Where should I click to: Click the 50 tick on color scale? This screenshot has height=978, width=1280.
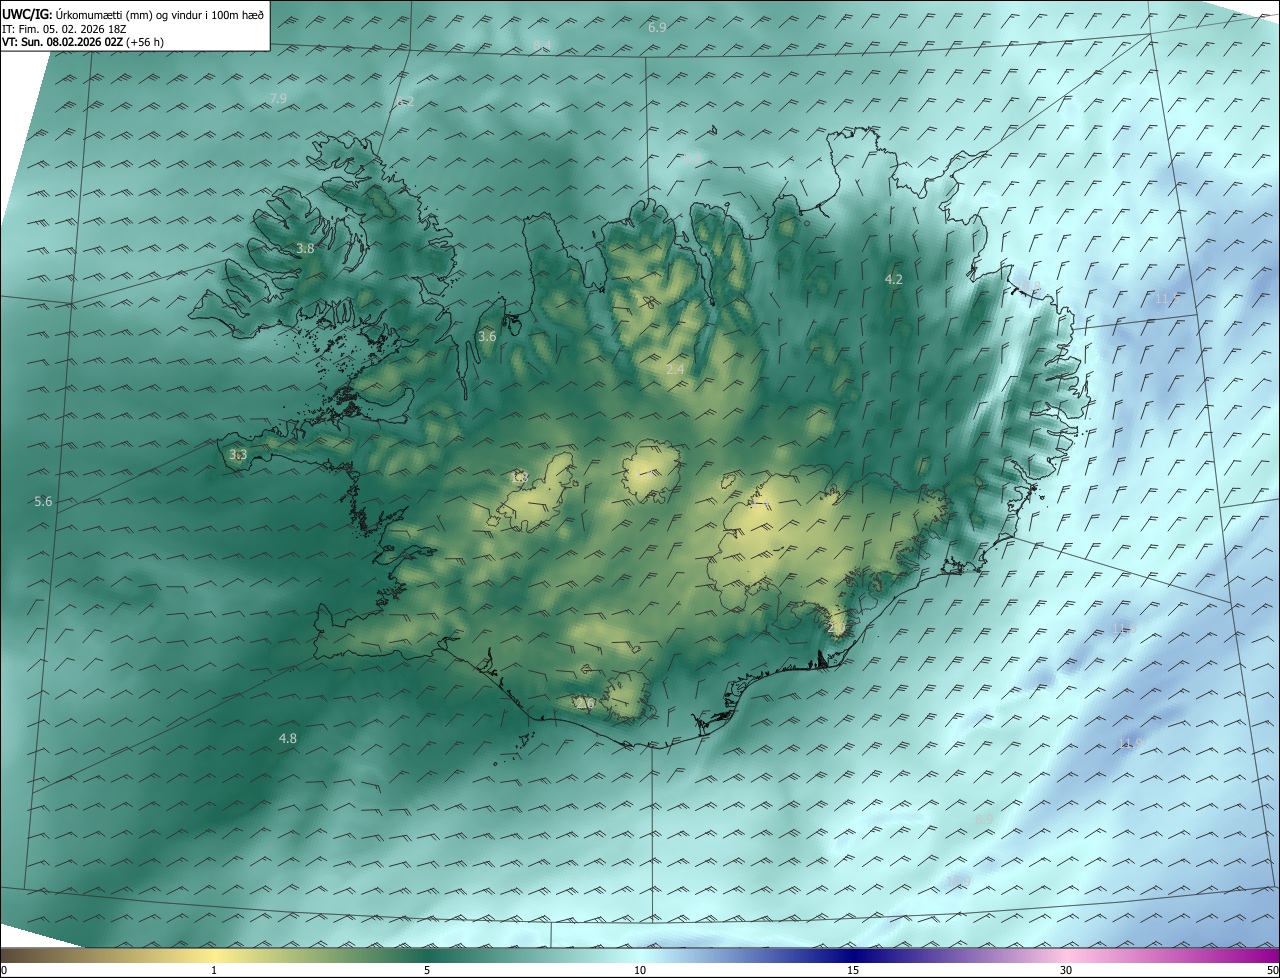tap(1272, 971)
